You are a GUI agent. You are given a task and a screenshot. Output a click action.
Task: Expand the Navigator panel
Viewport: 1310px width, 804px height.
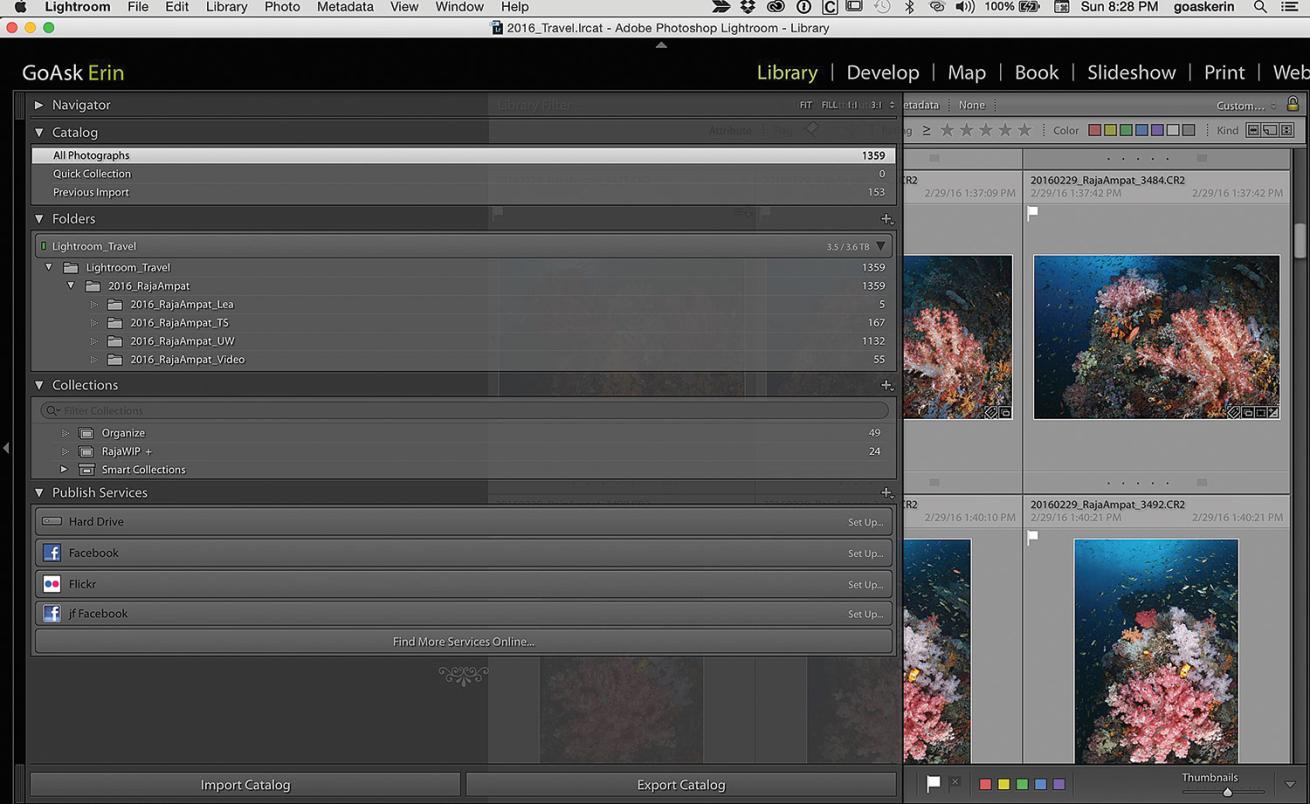point(39,105)
